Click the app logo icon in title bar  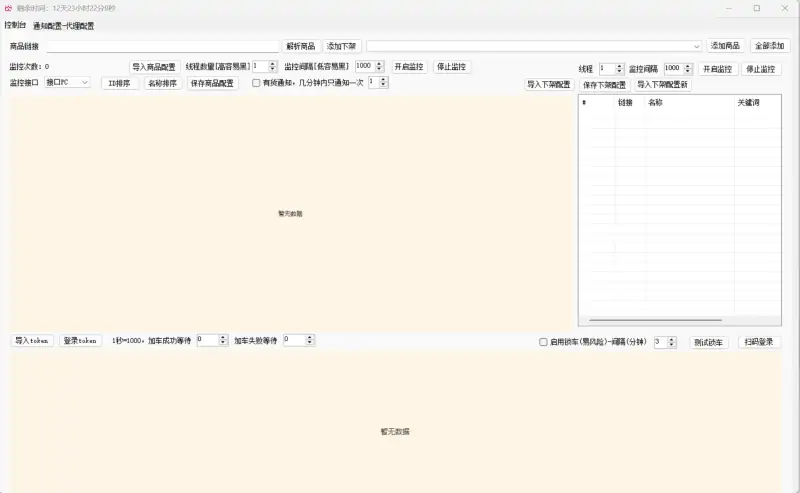[8, 8]
